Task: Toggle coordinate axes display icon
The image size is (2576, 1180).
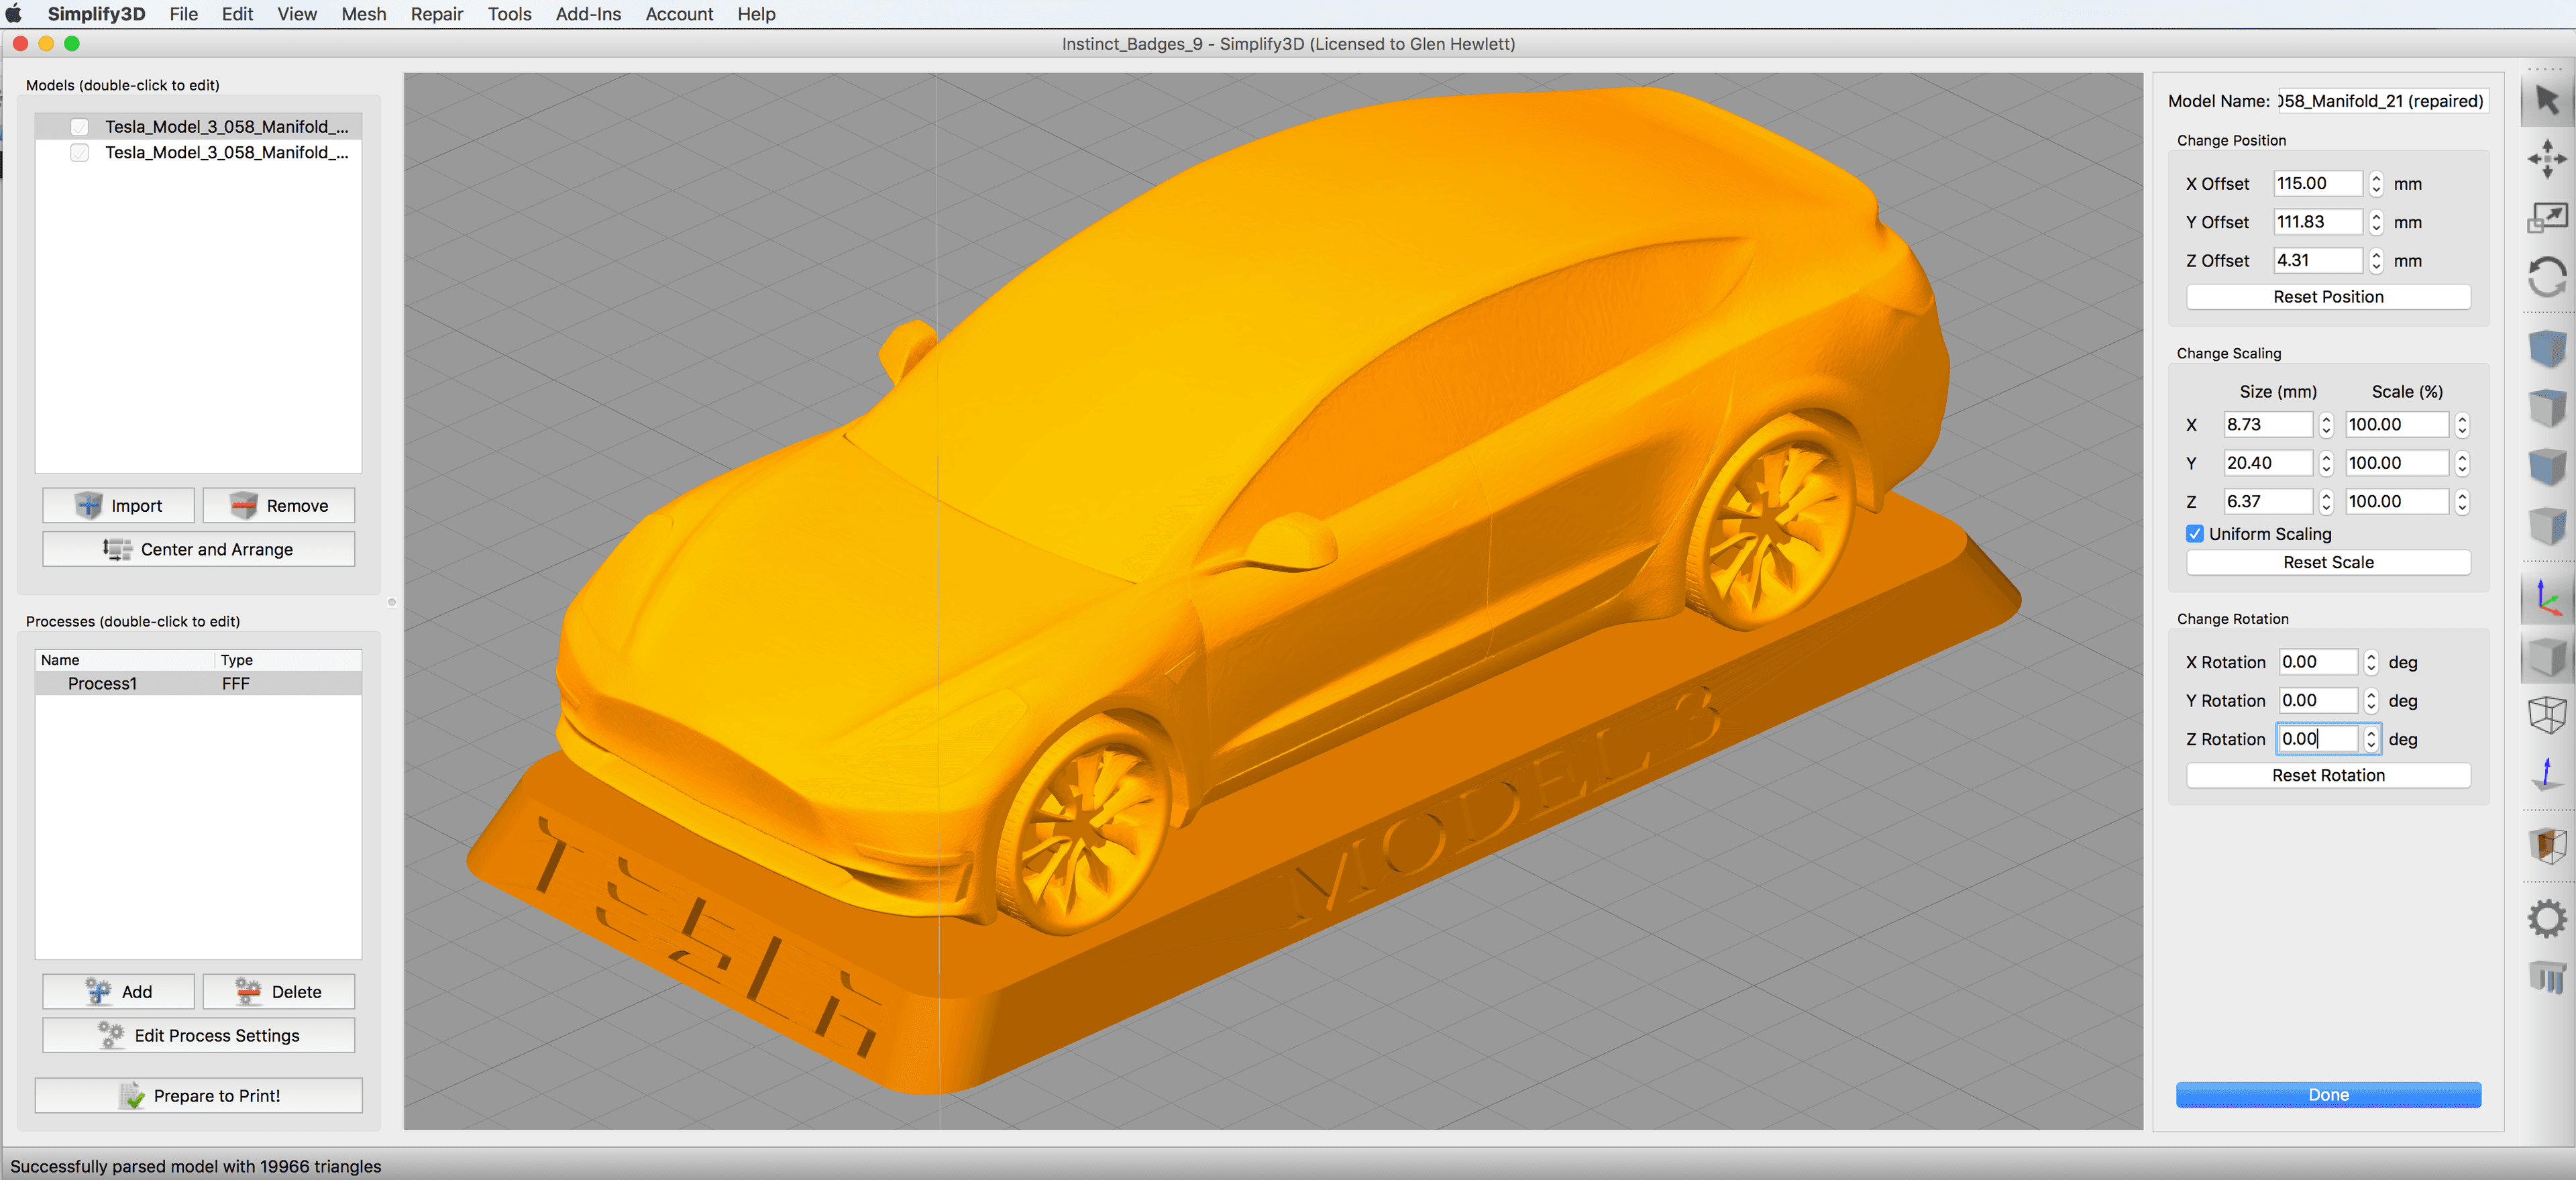Action: tap(2546, 598)
